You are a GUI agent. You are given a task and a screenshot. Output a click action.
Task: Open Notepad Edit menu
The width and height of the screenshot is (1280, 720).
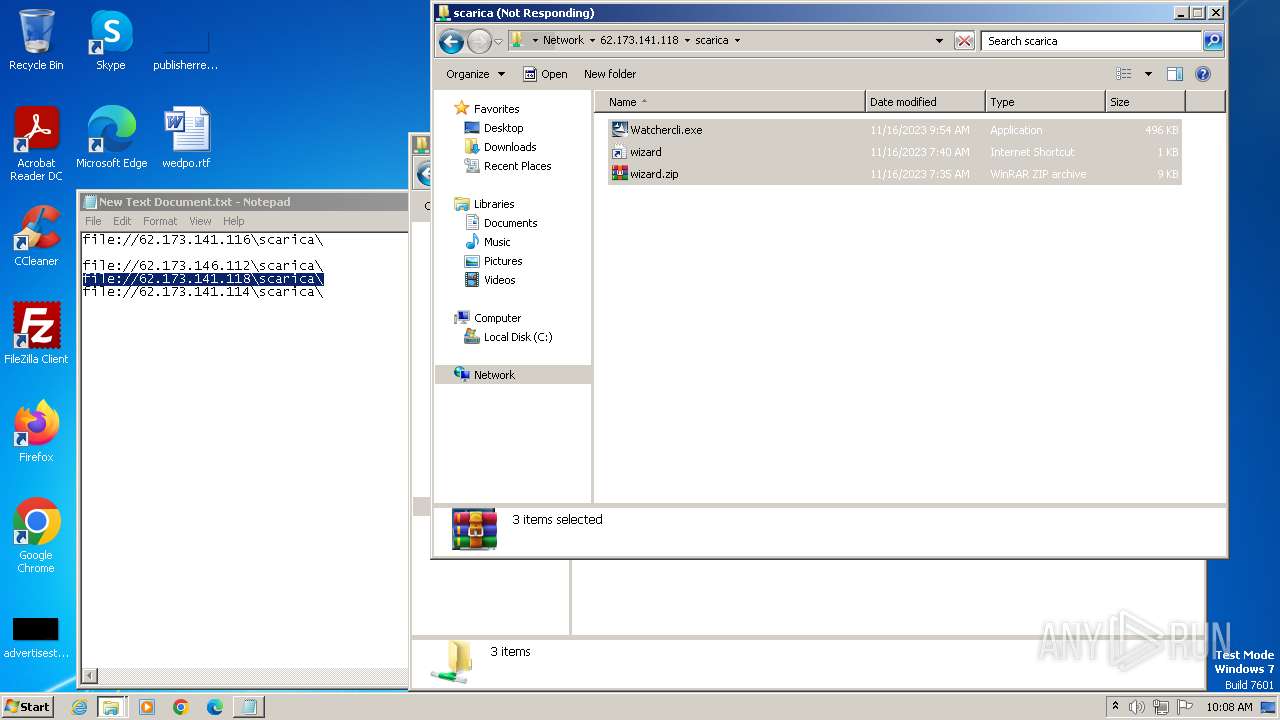122,221
